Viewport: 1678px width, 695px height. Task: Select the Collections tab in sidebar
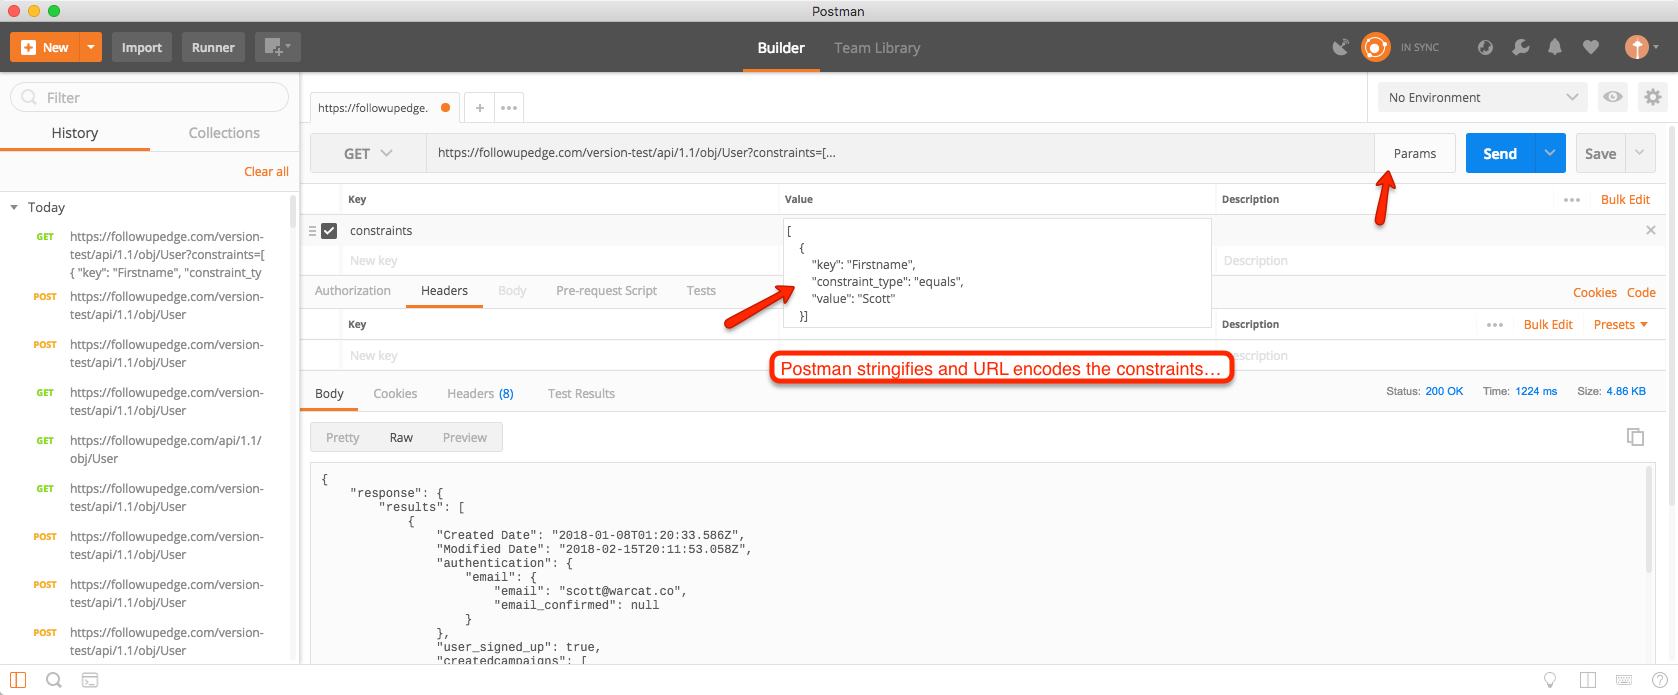click(x=224, y=133)
